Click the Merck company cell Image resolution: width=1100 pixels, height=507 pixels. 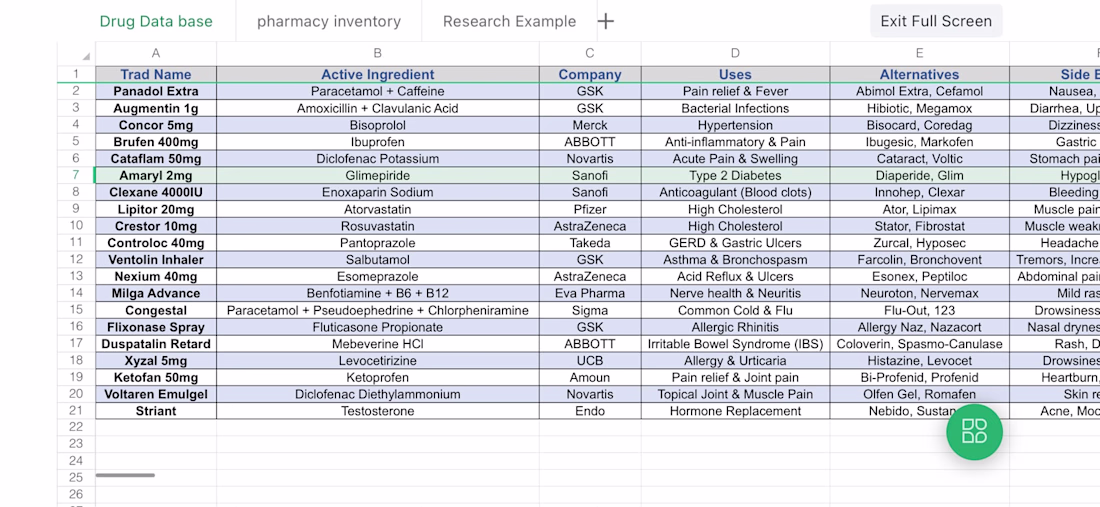pos(589,125)
